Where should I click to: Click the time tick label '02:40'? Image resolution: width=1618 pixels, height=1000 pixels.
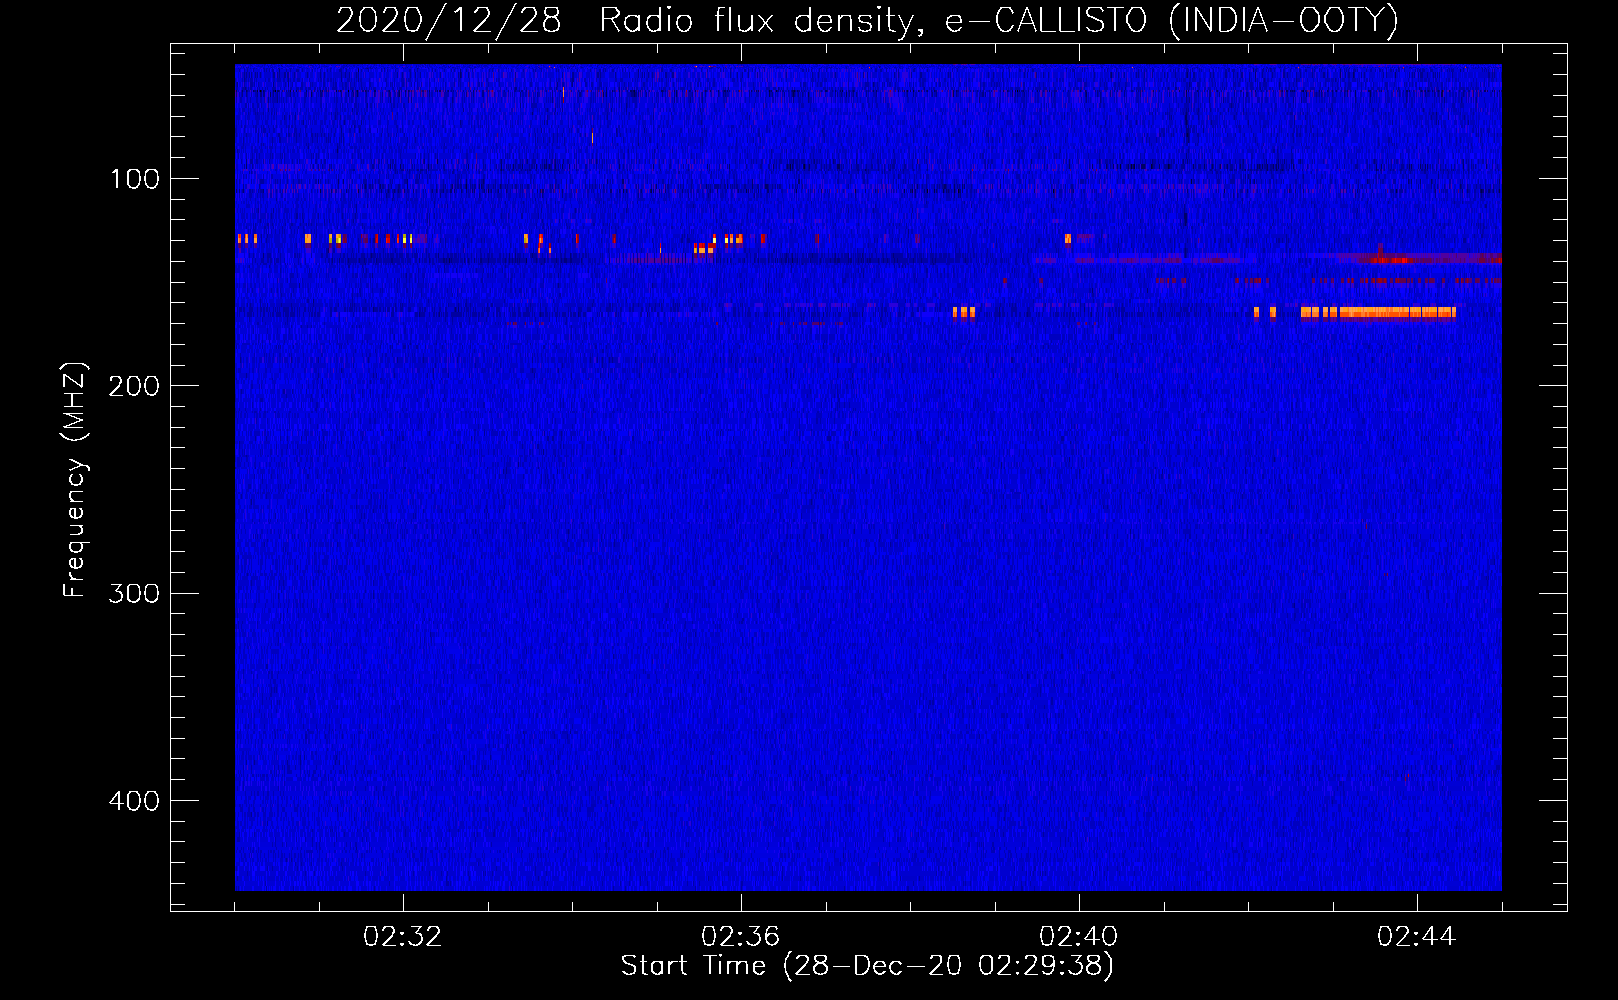1079,936
